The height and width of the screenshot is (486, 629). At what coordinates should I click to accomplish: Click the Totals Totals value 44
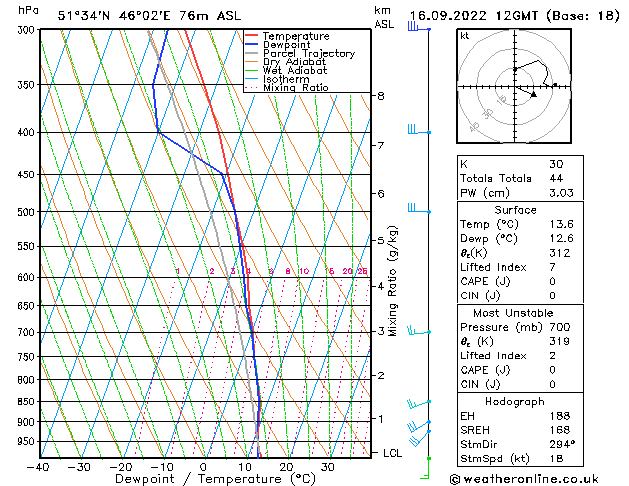tap(556, 178)
